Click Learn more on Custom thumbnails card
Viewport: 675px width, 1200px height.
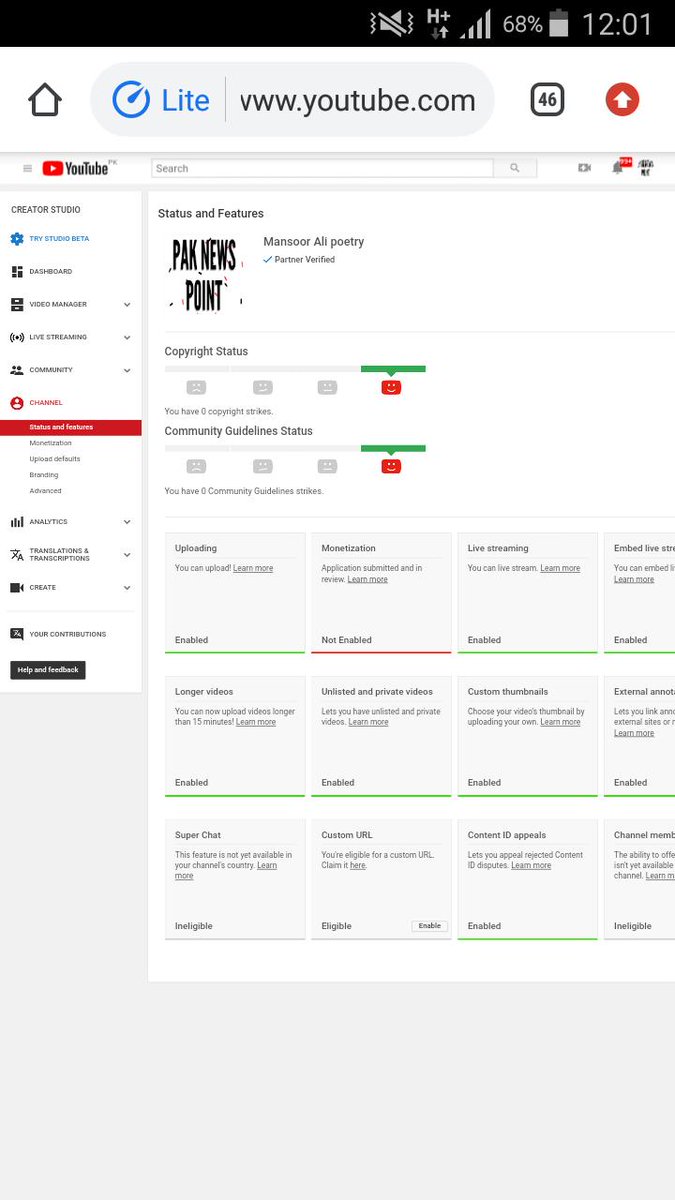coord(560,722)
